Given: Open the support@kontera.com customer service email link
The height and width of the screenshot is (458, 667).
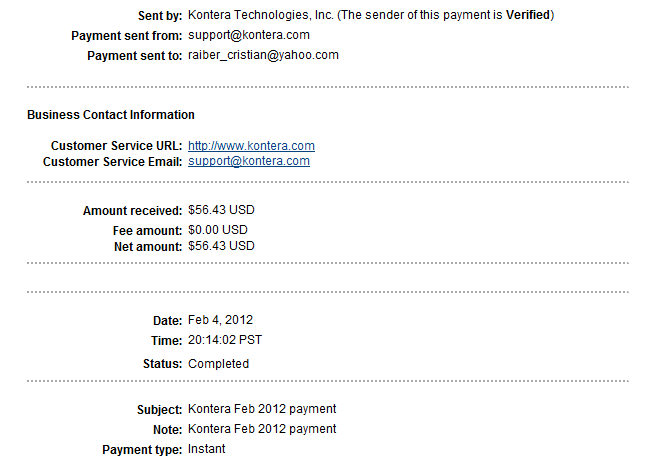Looking at the screenshot, I should pos(249,161).
